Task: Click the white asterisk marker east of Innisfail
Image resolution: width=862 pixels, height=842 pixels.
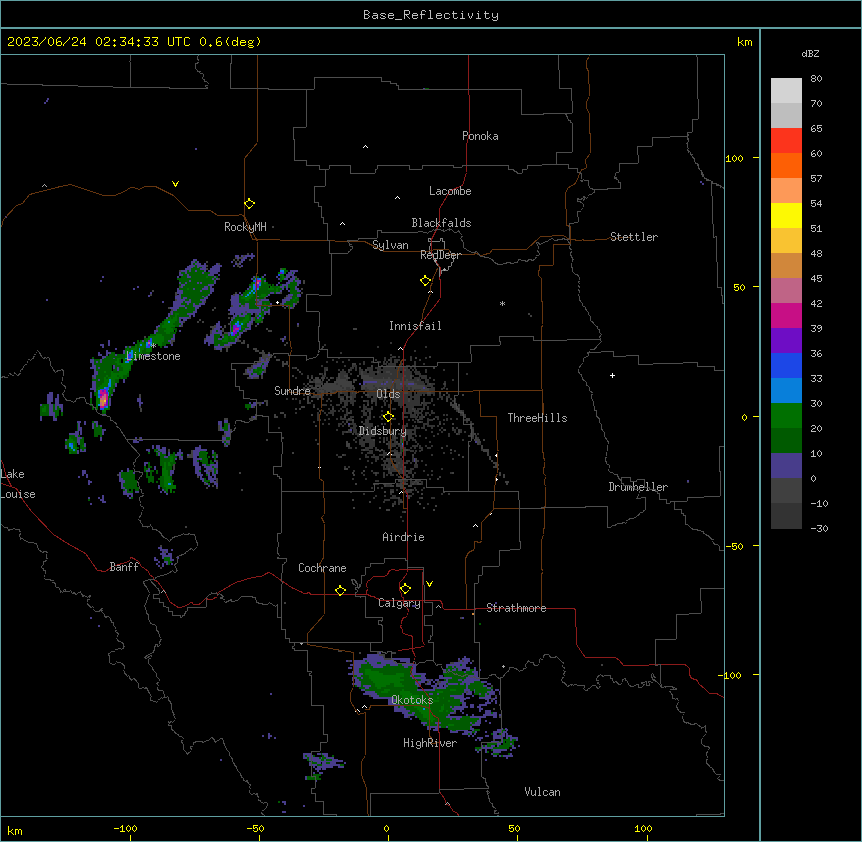Action: [502, 303]
